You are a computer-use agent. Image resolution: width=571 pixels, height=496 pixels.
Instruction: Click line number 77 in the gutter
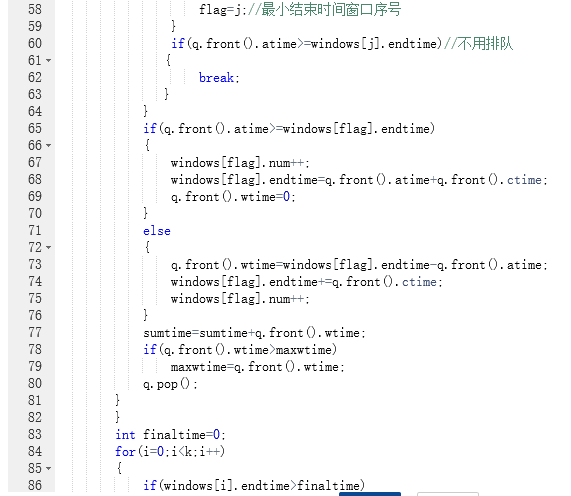[x=35, y=332]
